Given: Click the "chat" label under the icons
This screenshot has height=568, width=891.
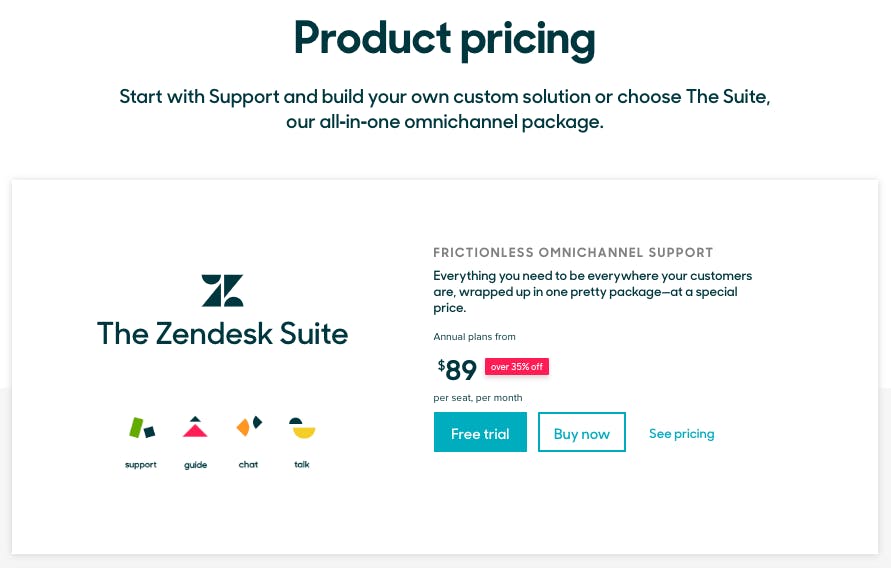Looking at the screenshot, I should (248, 465).
